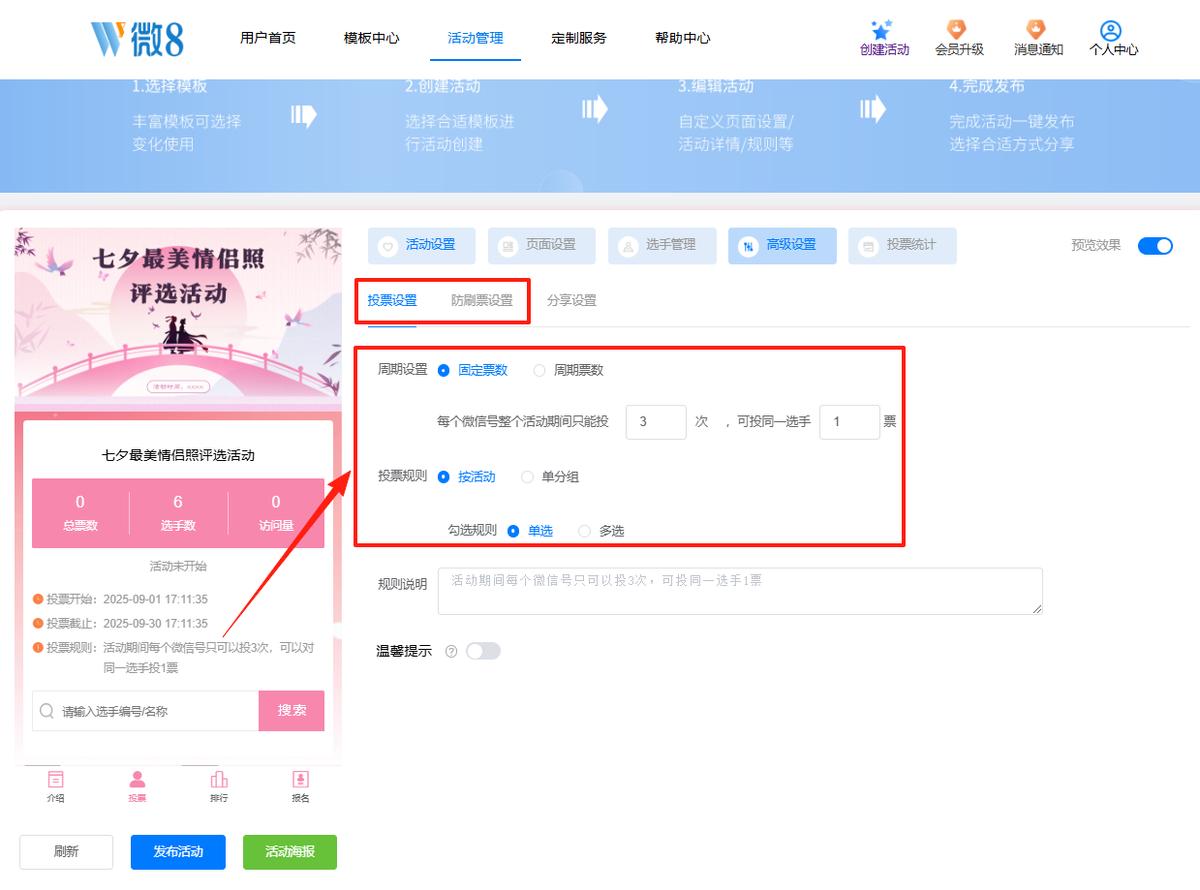Open 定制服务 in top navigation

pos(579,38)
